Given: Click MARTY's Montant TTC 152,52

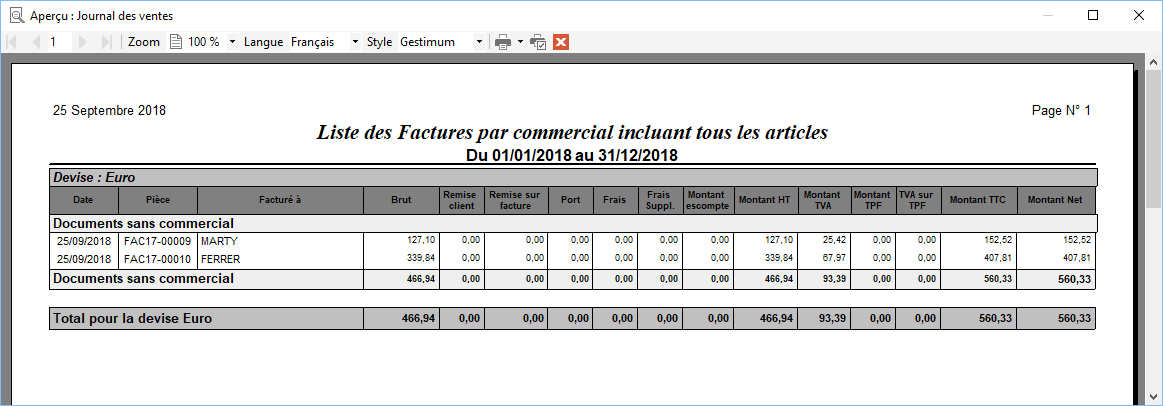Looking at the screenshot, I should (998, 240).
